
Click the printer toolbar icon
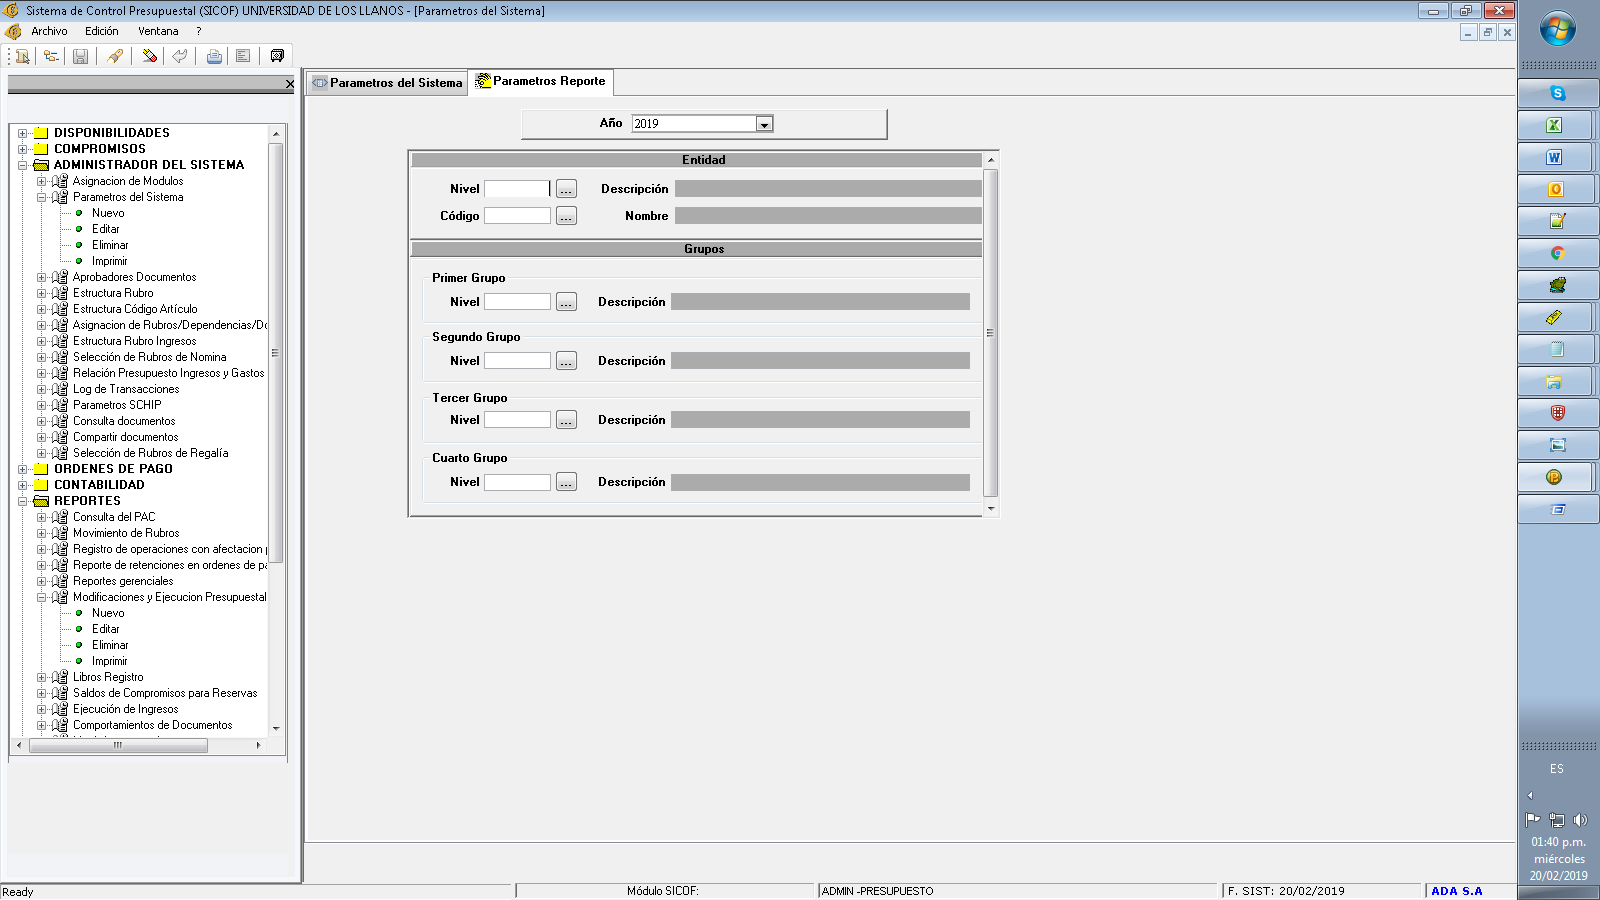click(x=214, y=56)
